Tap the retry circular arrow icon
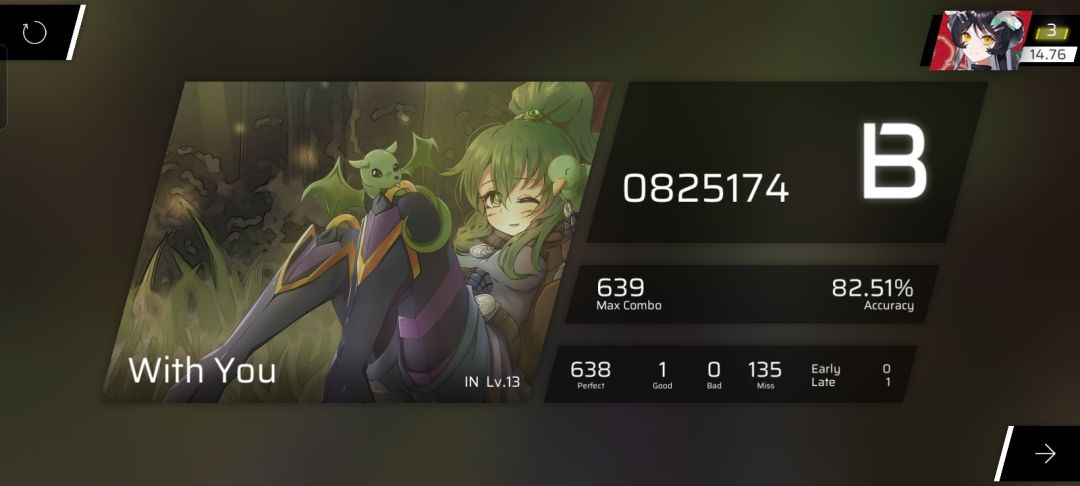The image size is (1080, 486). (x=34, y=32)
